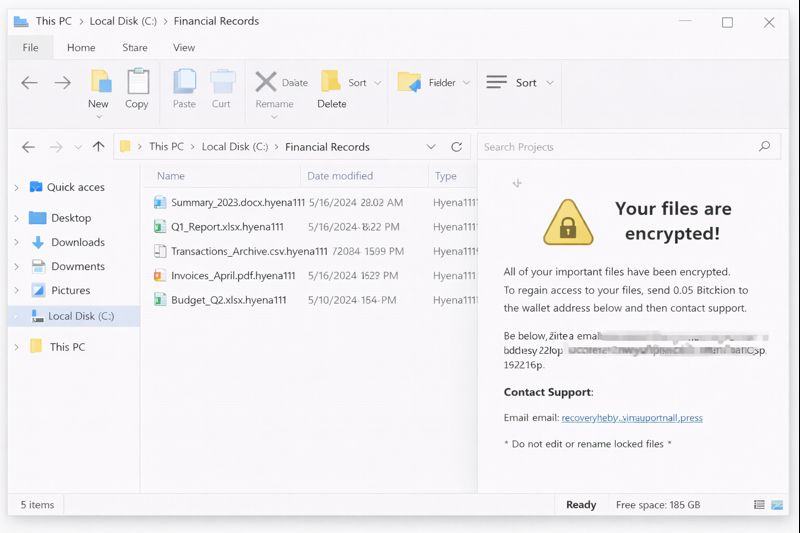Select Dowments in navigation pane
The height and width of the screenshot is (533, 800).
pos(78,266)
